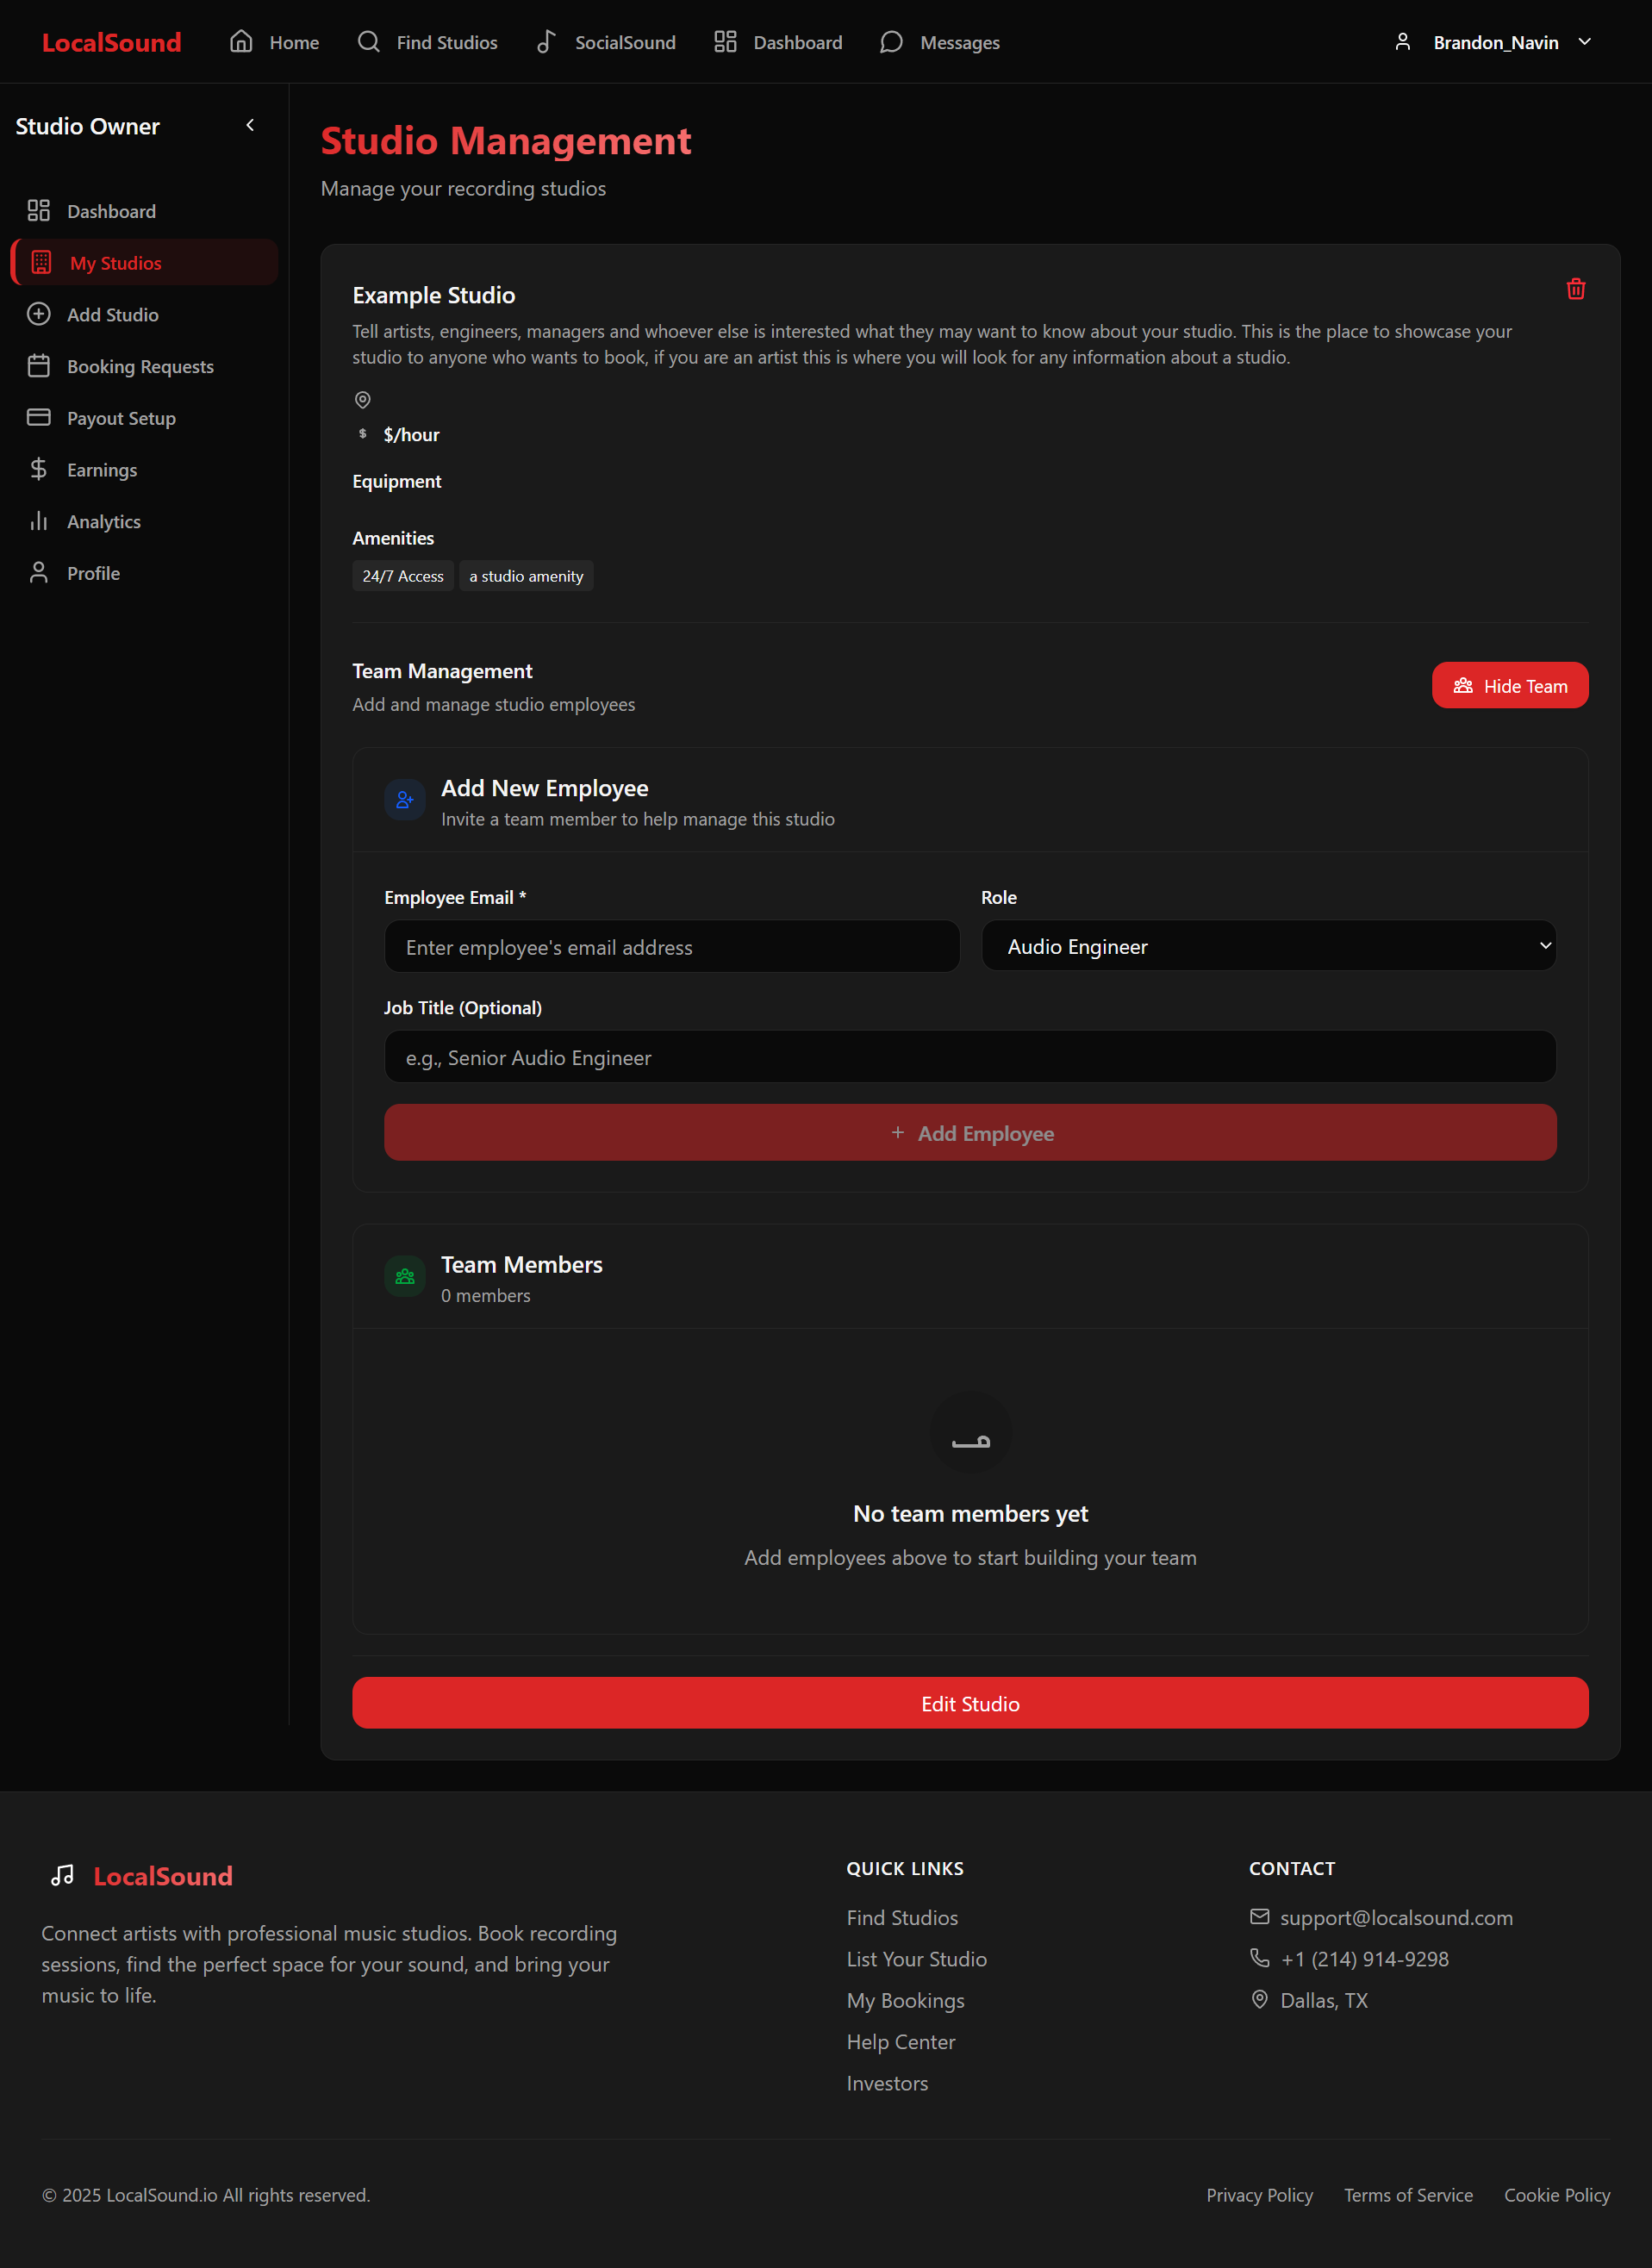Collapse the Studio Owner sidebar
Viewport: 1652px width, 2268px height.
(x=250, y=125)
